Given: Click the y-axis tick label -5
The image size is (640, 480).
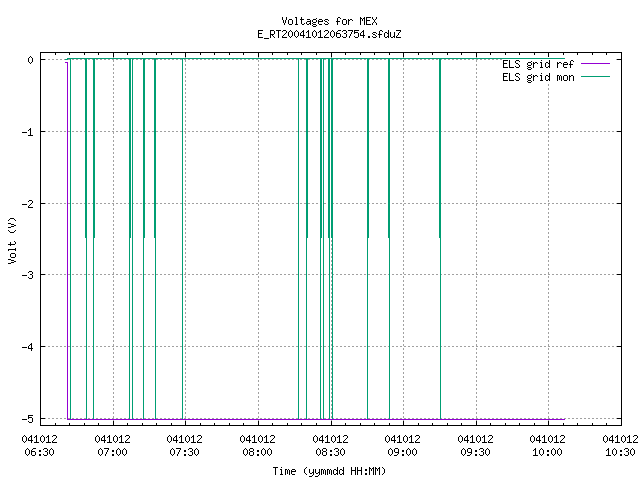Looking at the screenshot, I should click(28, 419).
